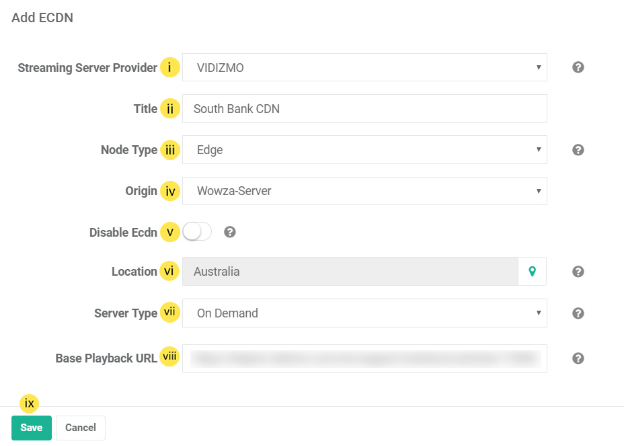
Task: Show help for the Server Type field
Action: pyautogui.click(x=578, y=313)
